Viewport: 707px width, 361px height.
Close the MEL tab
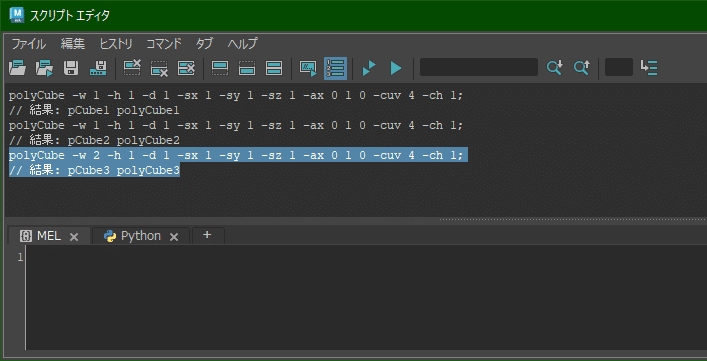[74, 237]
